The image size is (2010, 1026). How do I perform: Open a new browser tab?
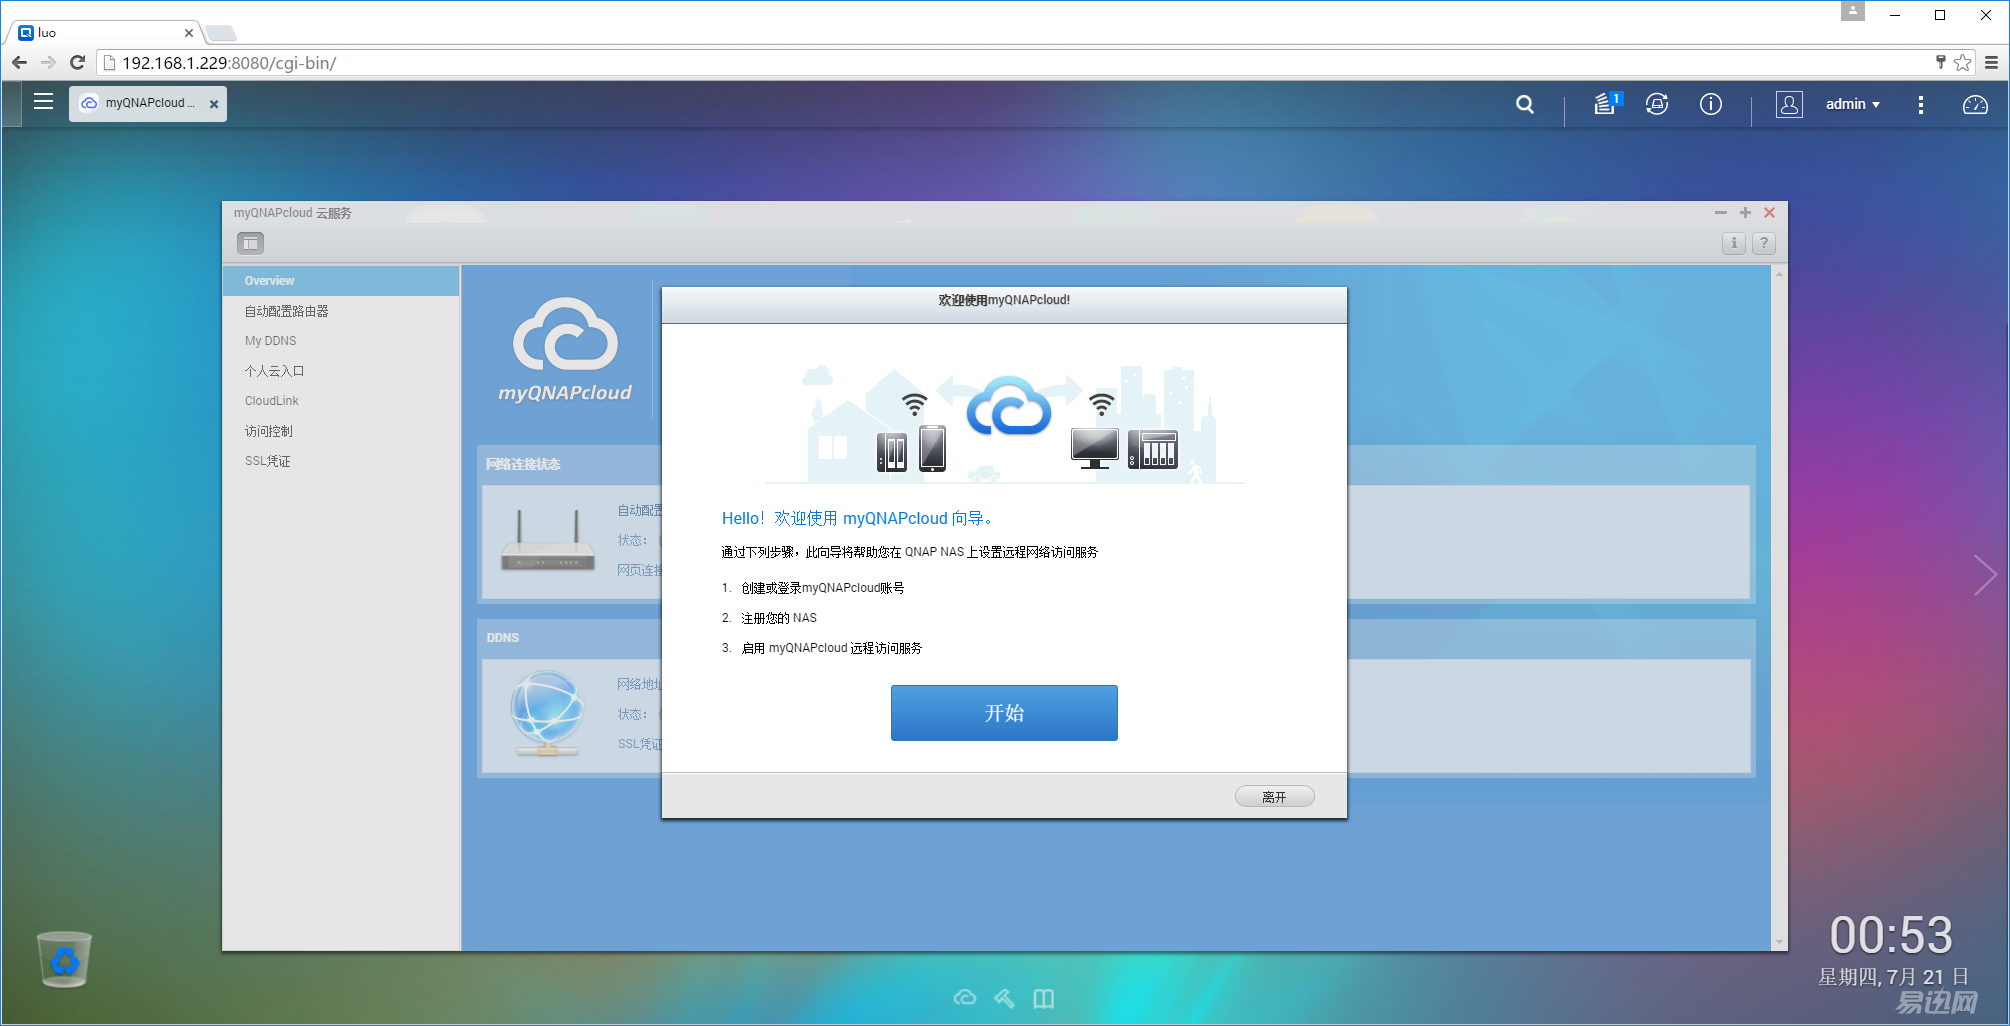(x=221, y=33)
